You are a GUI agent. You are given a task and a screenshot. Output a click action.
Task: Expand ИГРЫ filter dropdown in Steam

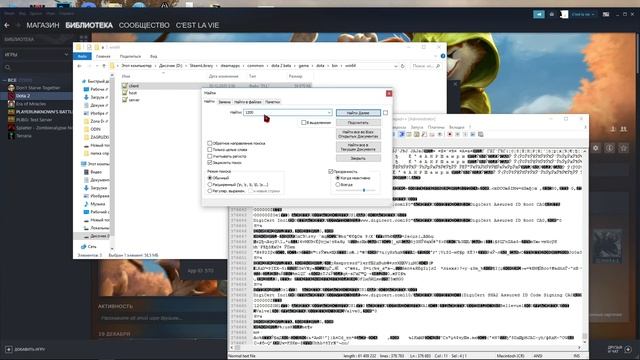click(66, 54)
